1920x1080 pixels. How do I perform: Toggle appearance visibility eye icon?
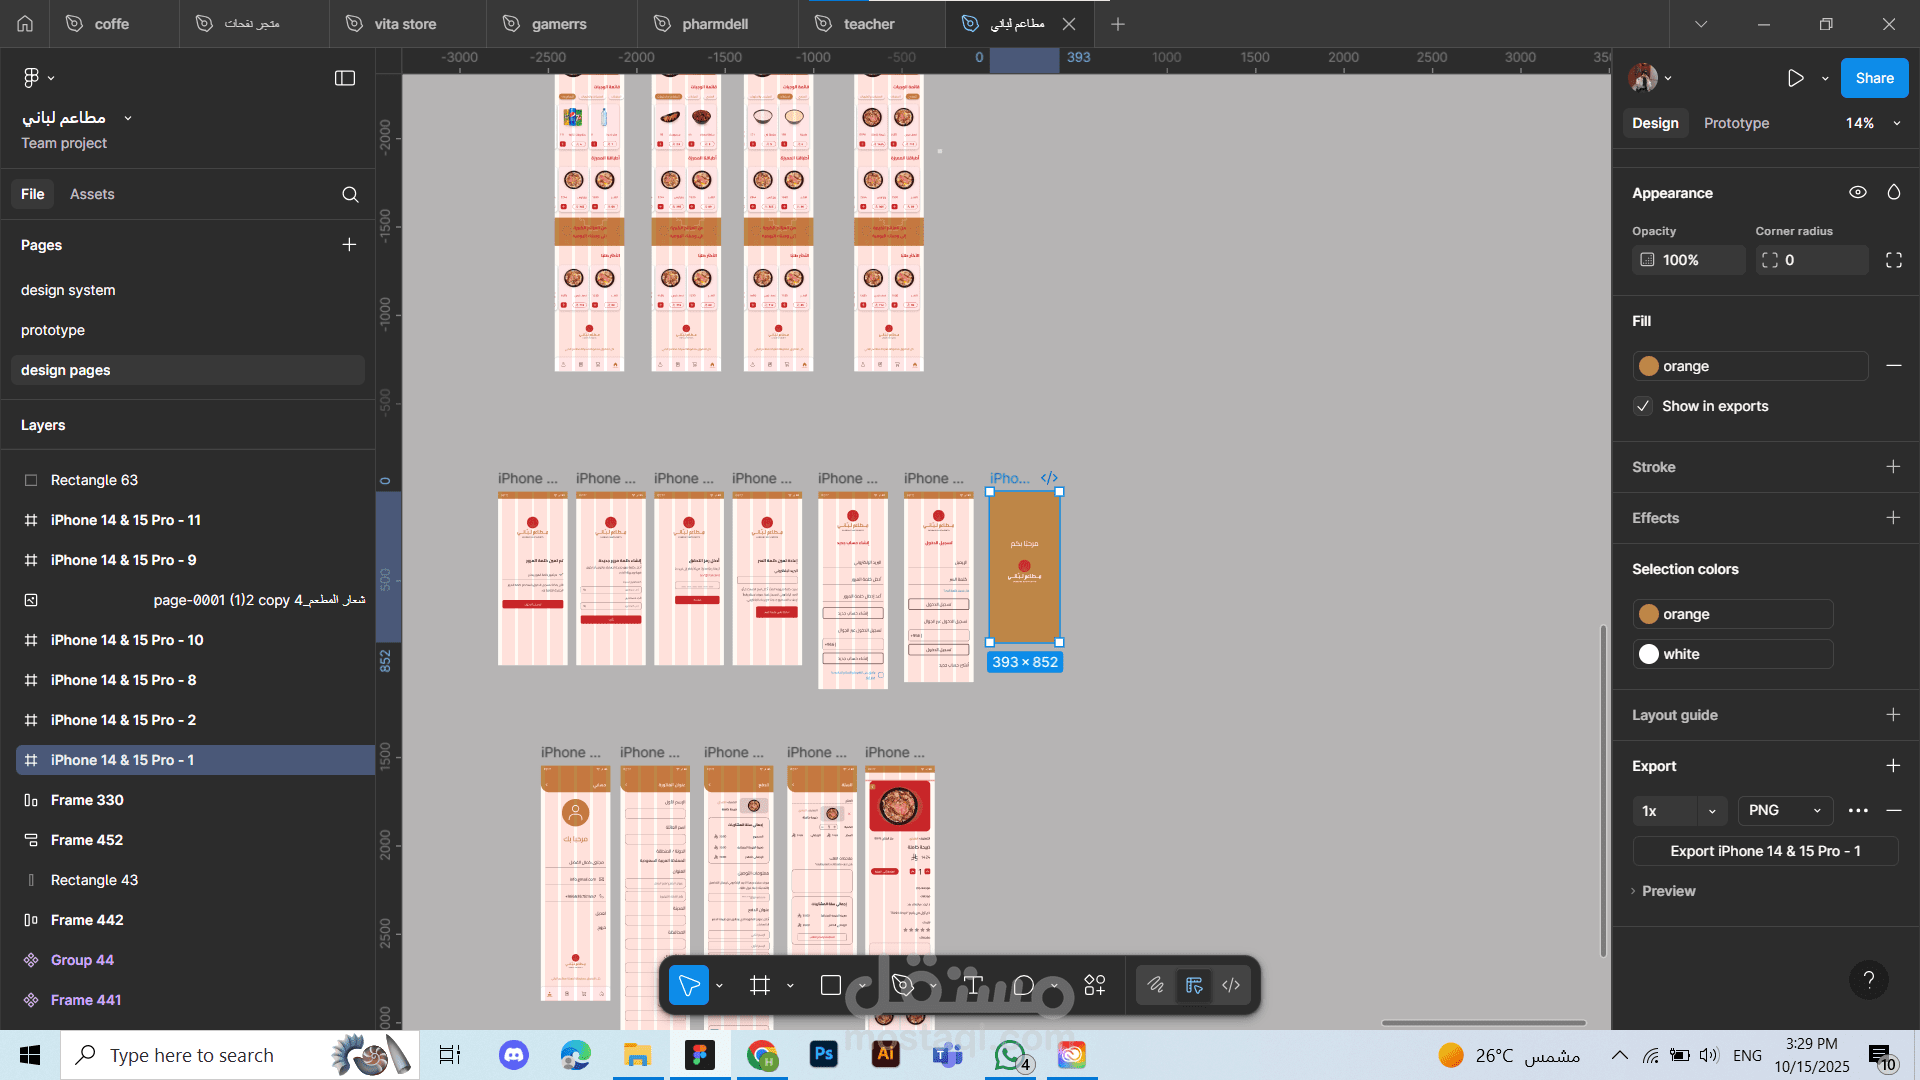click(x=1857, y=193)
